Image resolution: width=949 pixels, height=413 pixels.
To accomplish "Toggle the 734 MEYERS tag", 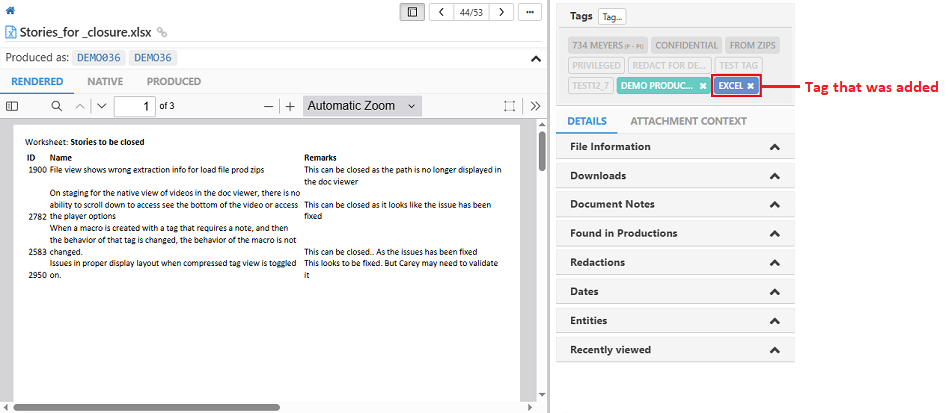I will click(609, 45).
